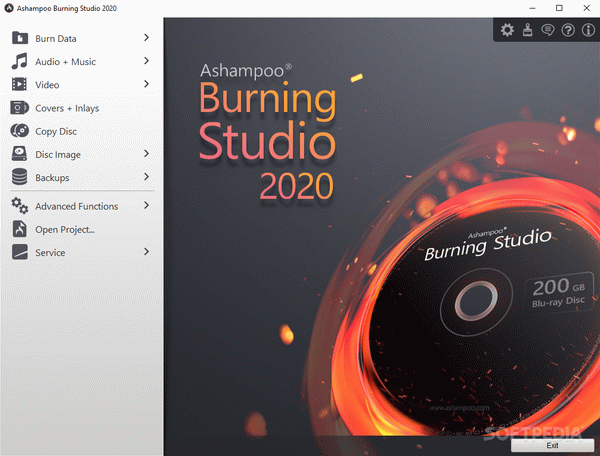Choose Open Project... entry
Viewport: 600px width, 456px height.
tap(80, 230)
